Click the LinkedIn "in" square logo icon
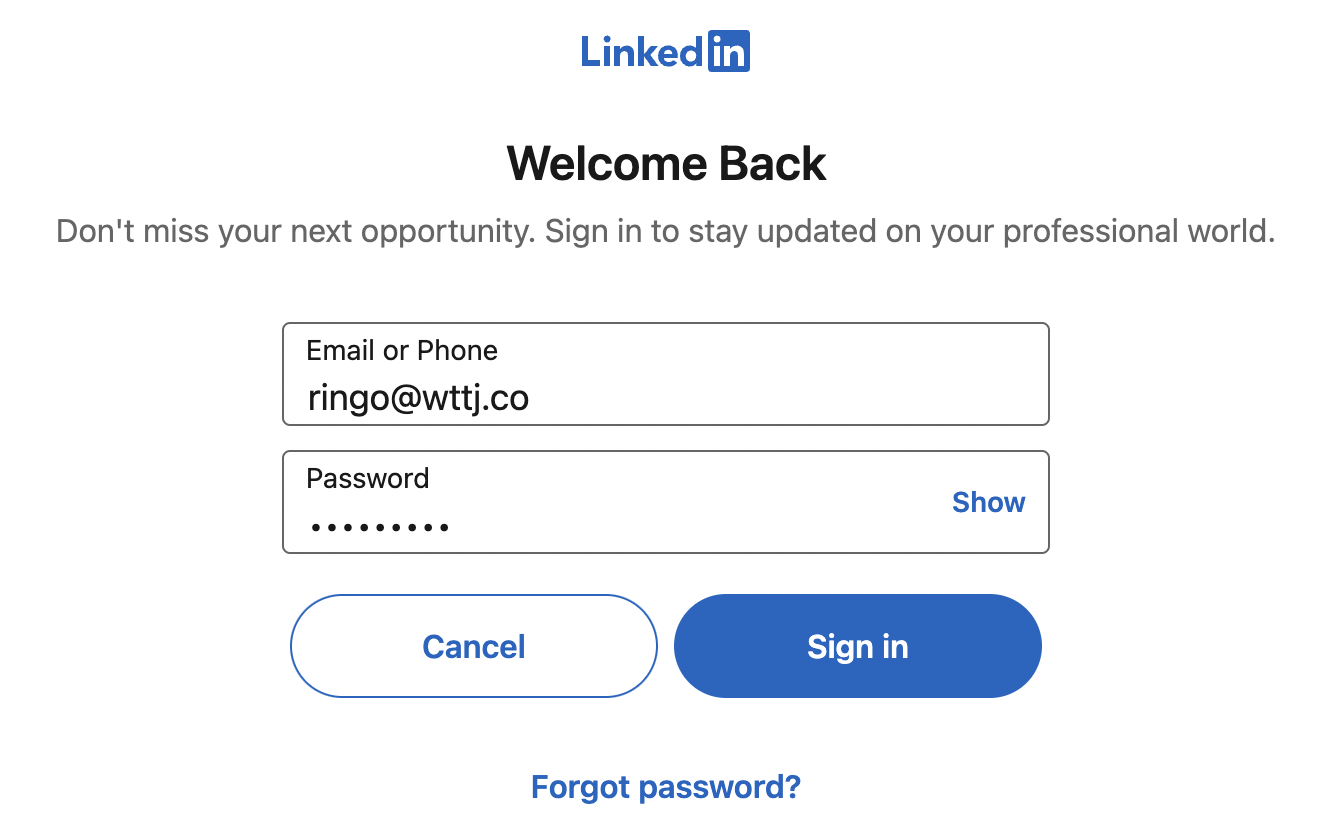This screenshot has height=824, width=1344. click(729, 52)
